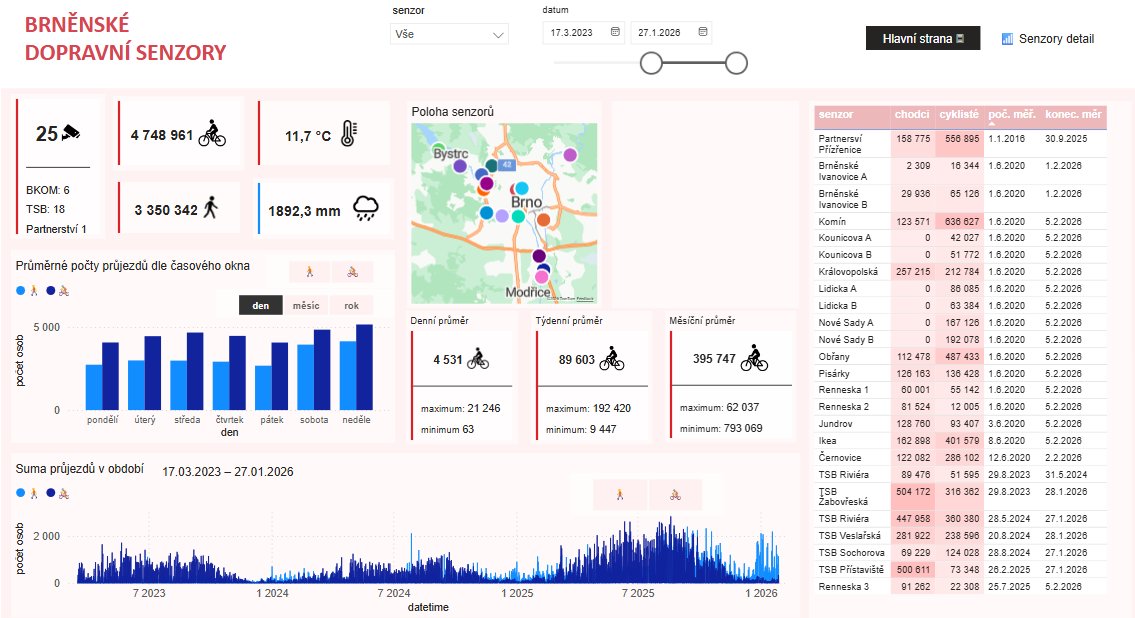
Task: Open calendar picker for end date
Action: pyautogui.click(x=703, y=32)
